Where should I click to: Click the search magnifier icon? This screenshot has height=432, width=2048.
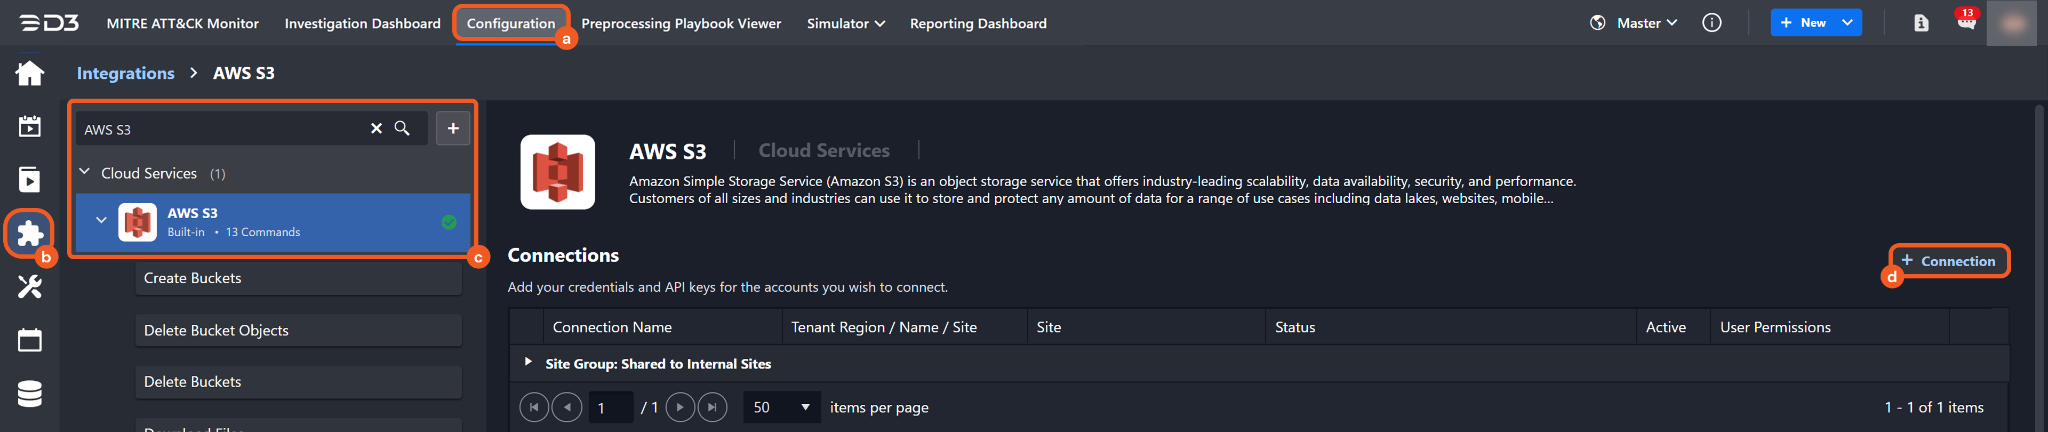click(402, 129)
